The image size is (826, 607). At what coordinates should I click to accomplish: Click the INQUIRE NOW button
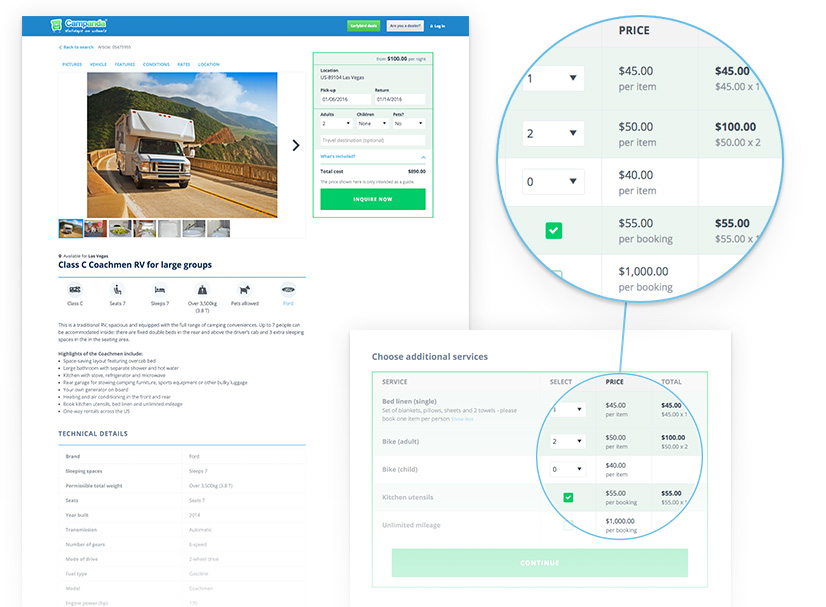tap(373, 199)
